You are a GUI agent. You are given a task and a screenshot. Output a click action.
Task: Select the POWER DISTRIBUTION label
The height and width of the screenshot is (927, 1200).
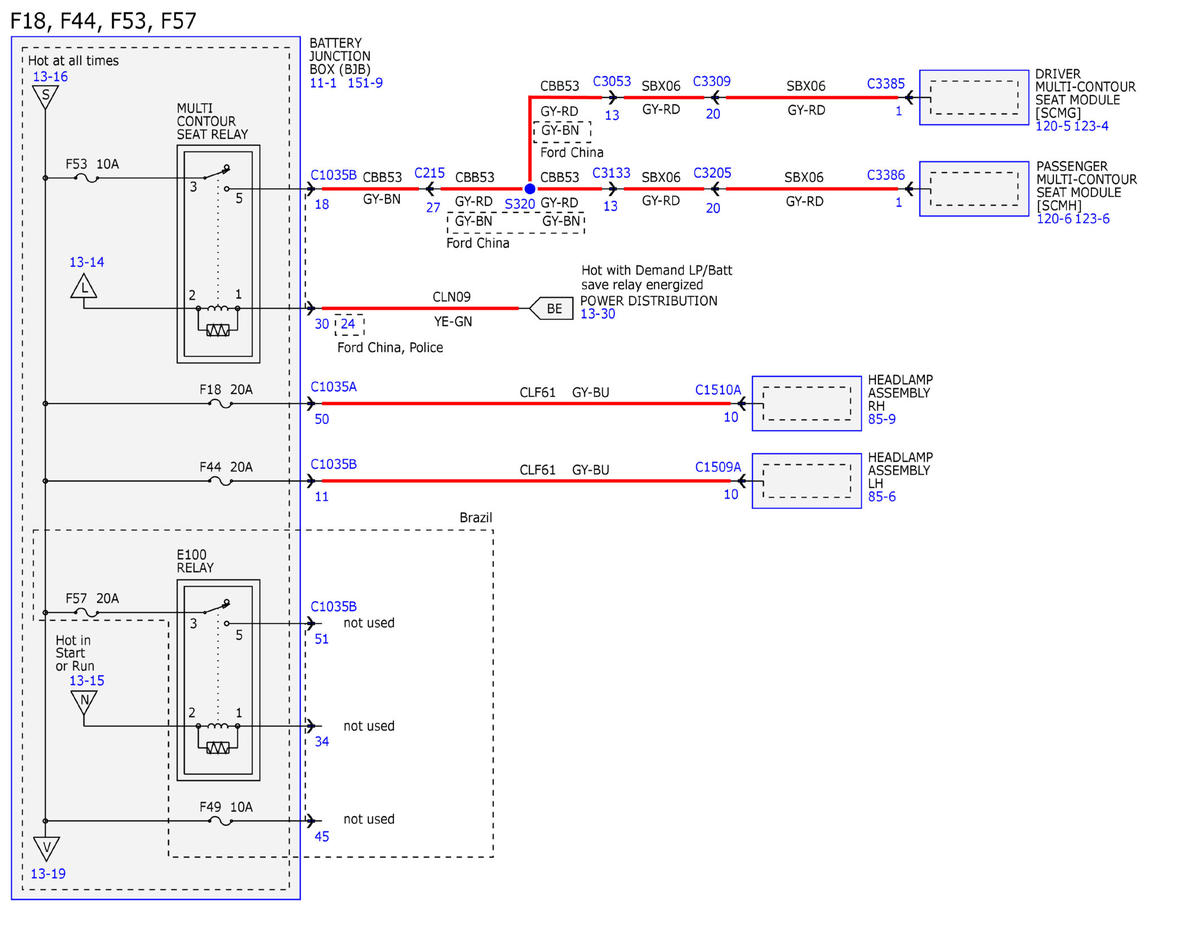click(x=649, y=300)
